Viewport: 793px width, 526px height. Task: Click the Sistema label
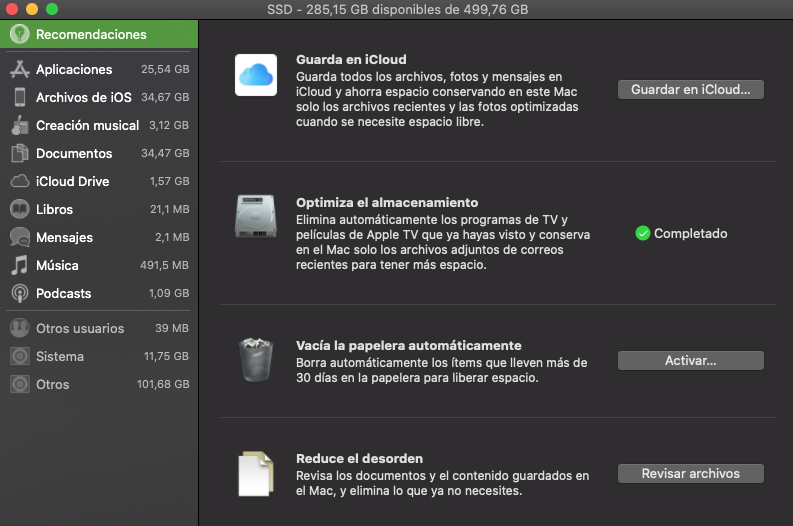pos(60,357)
